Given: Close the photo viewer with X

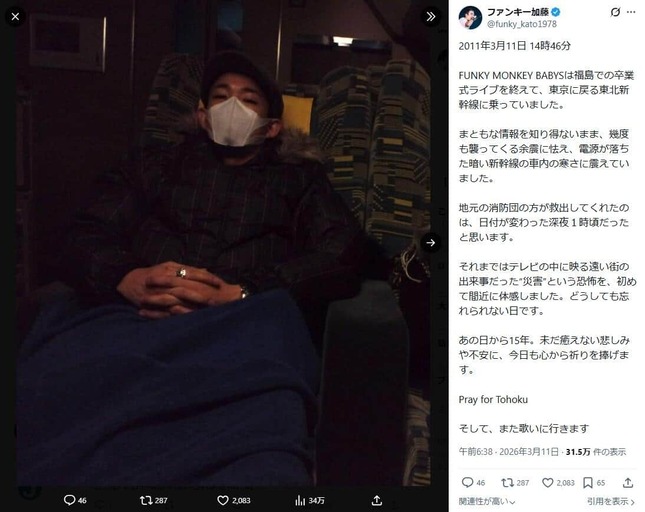Looking at the screenshot, I should [x=15, y=16].
